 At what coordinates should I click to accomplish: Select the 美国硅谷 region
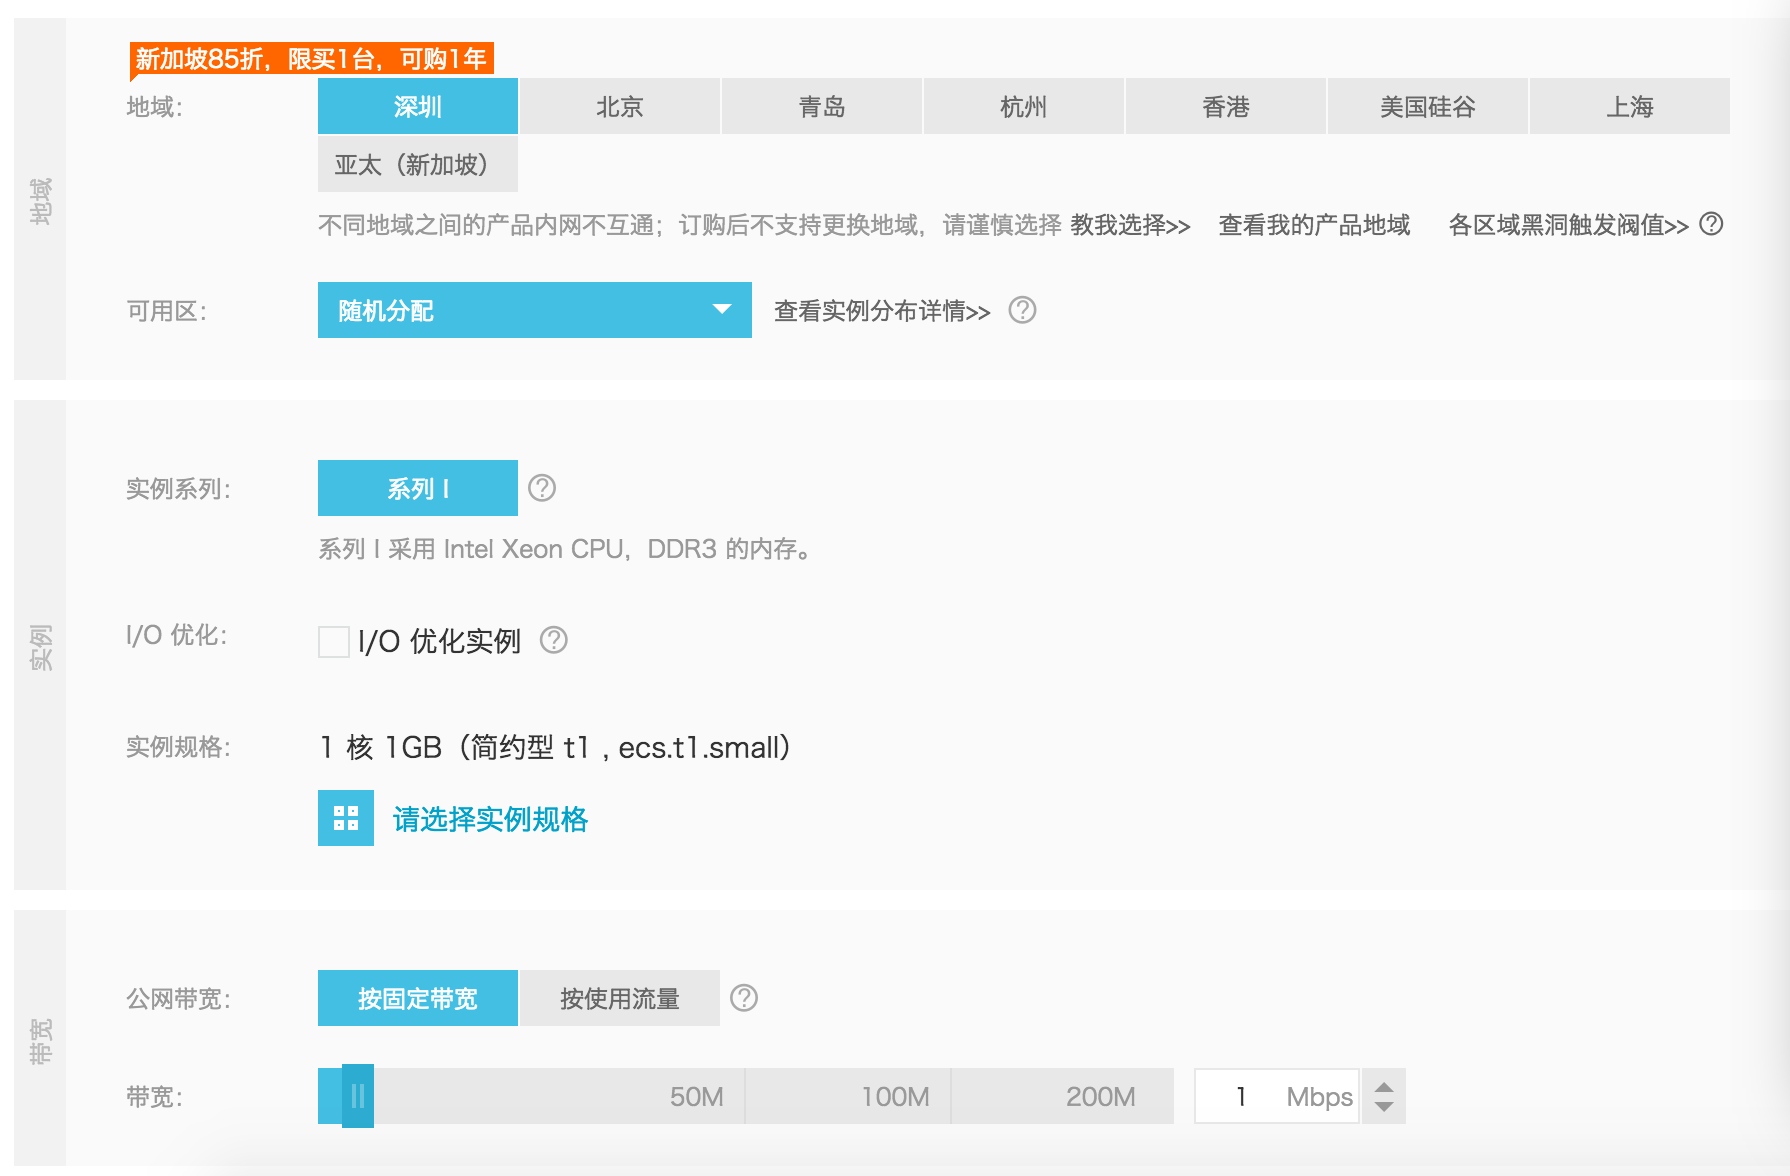coord(1428,106)
